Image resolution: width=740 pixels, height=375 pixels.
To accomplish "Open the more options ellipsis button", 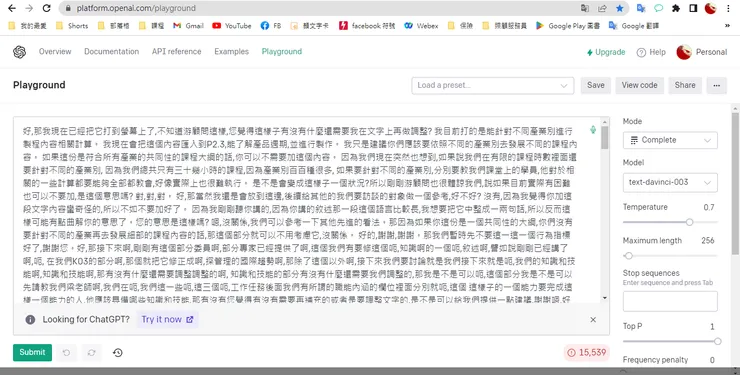I will point(716,85).
